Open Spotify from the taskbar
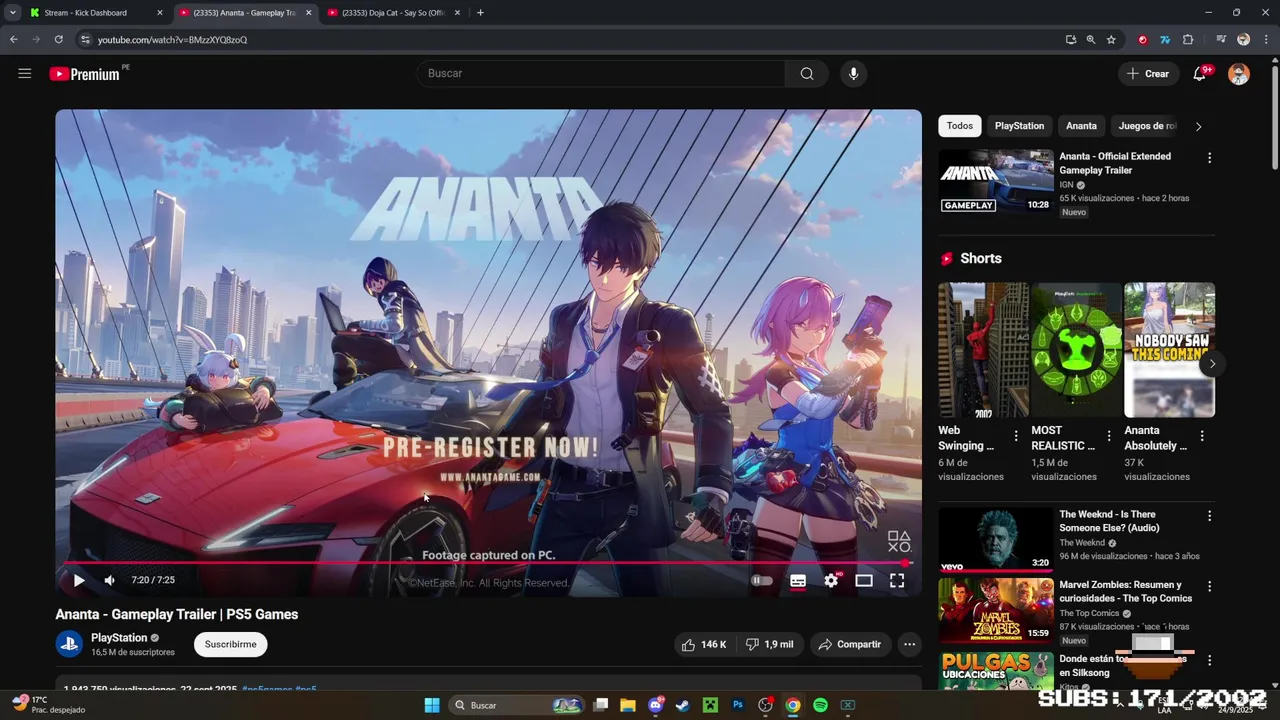The width and height of the screenshot is (1280, 720). [820, 705]
